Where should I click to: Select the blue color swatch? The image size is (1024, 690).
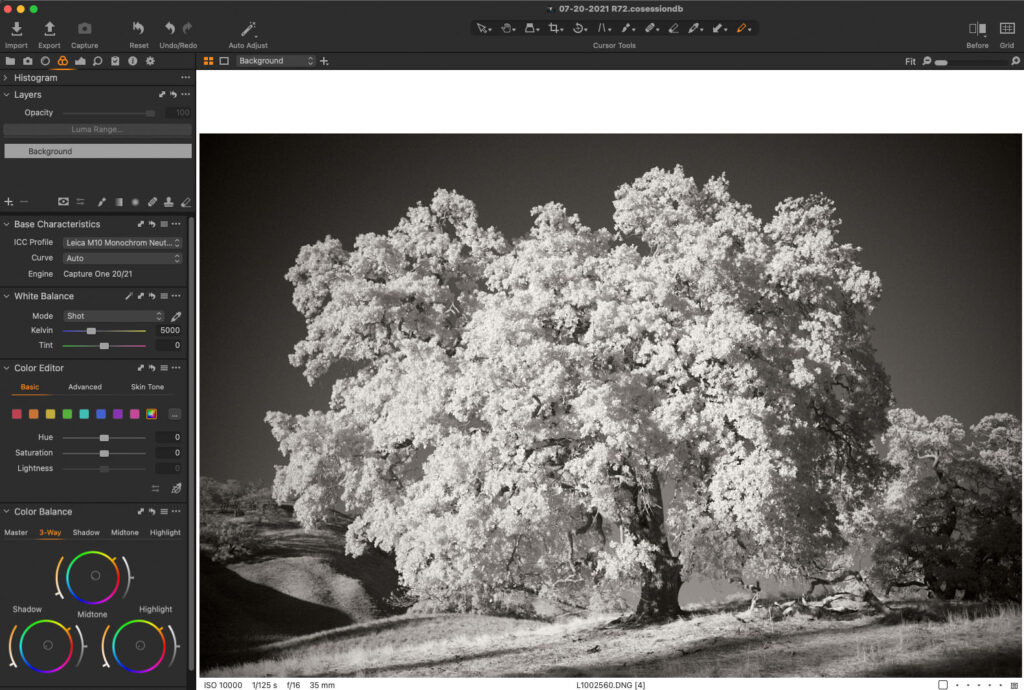[x=101, y=414]
